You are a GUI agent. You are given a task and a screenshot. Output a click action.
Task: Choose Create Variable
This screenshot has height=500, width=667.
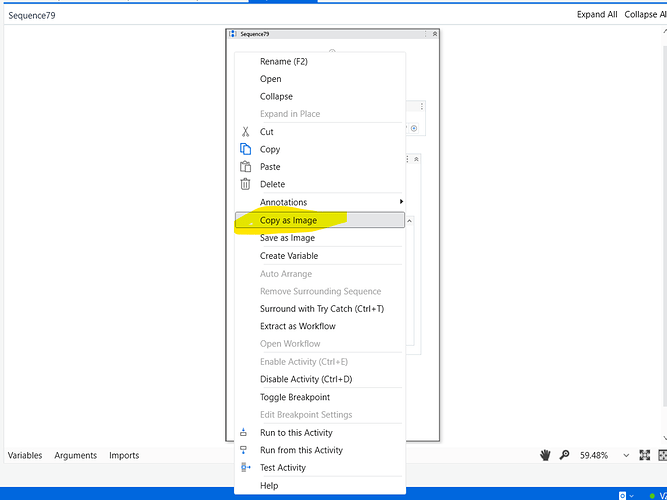coord(289,255)
